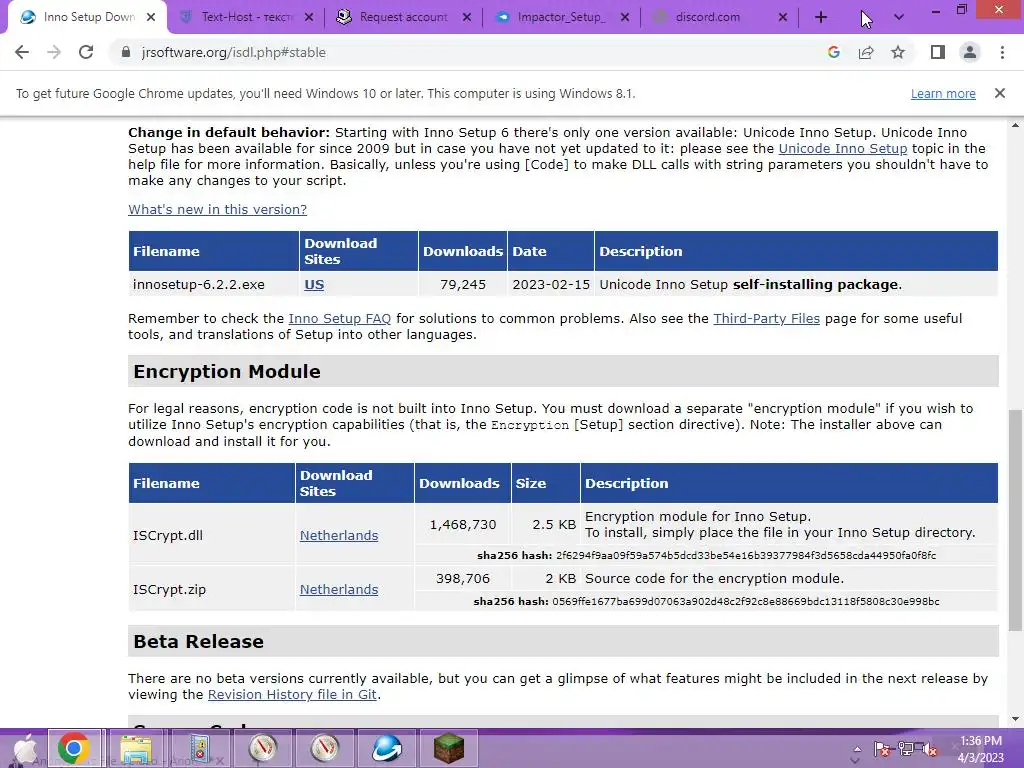Click the Chrome taskbar icon

(x=74, y=748)
